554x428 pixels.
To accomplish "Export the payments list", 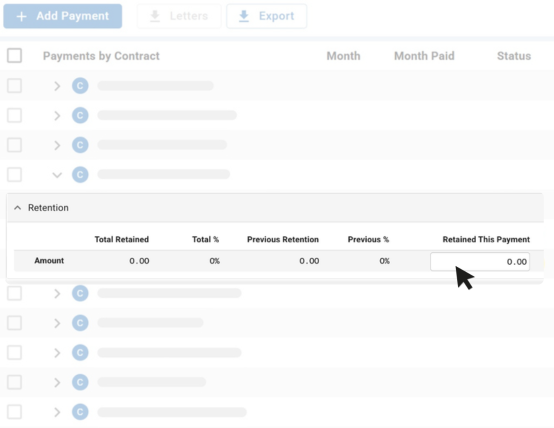I will click(266, 16).
